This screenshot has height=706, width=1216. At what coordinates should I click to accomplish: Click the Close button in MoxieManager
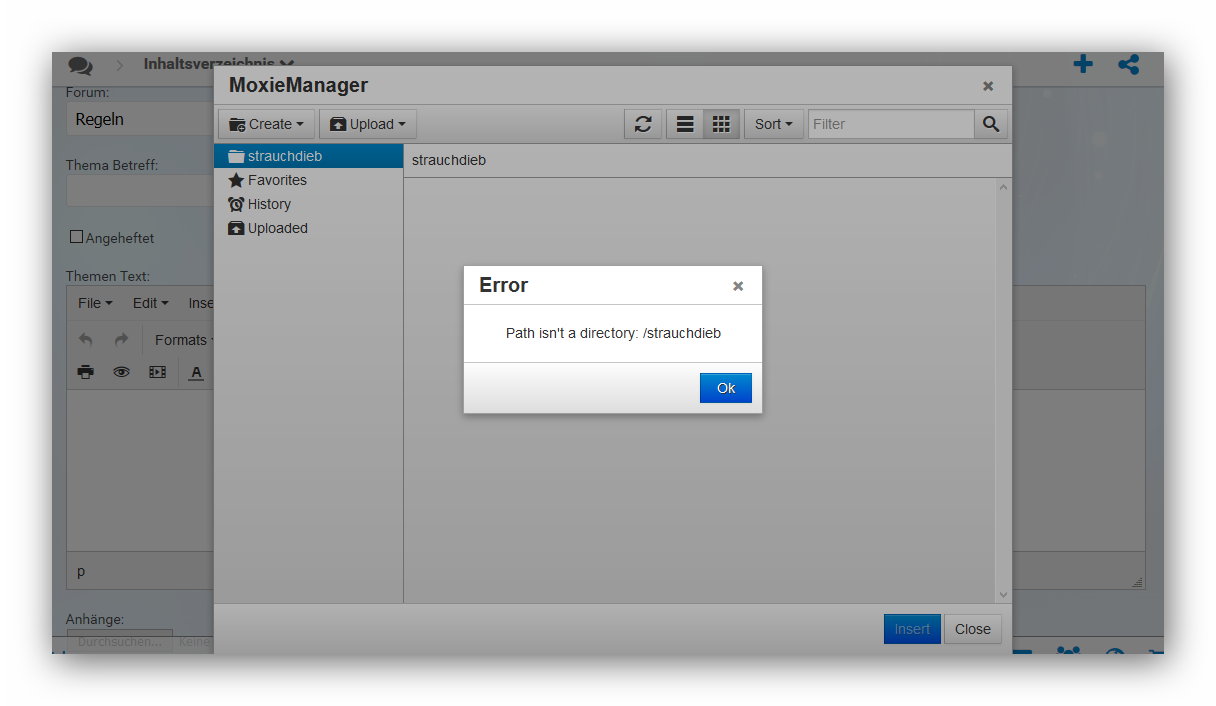tap(972, 629)
